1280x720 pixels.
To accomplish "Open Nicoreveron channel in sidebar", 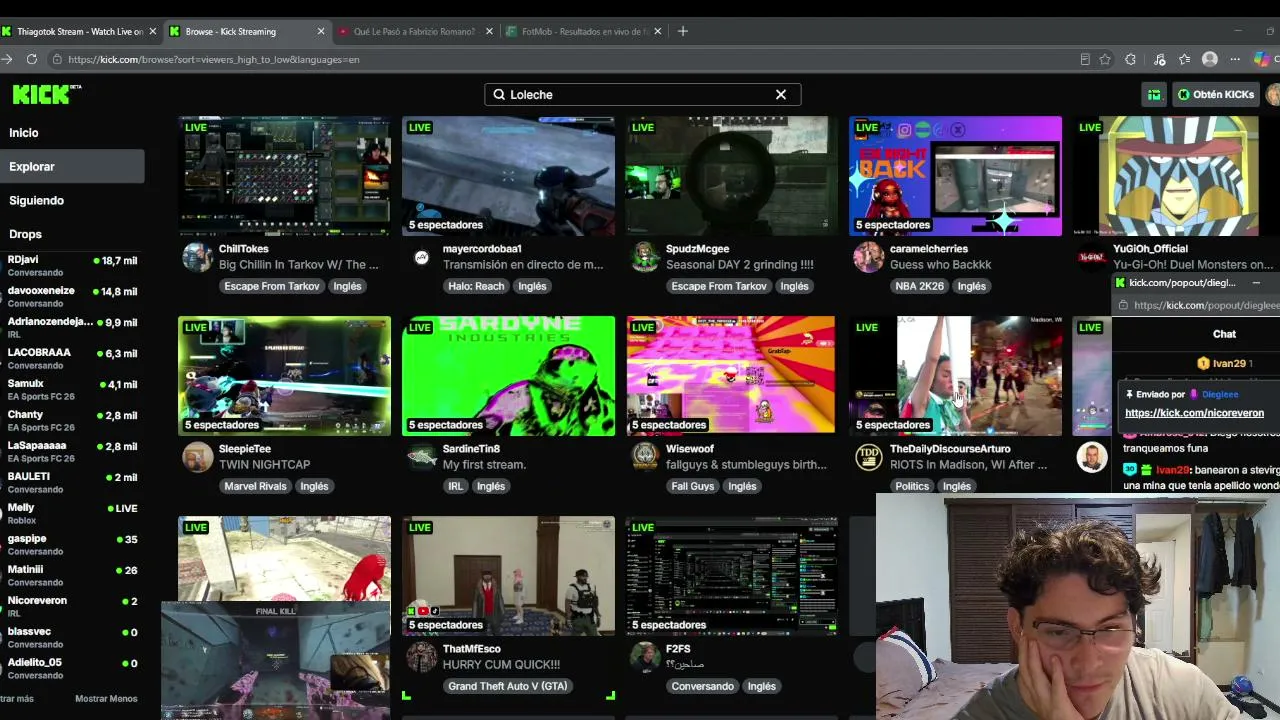I will tap(72, 606).
